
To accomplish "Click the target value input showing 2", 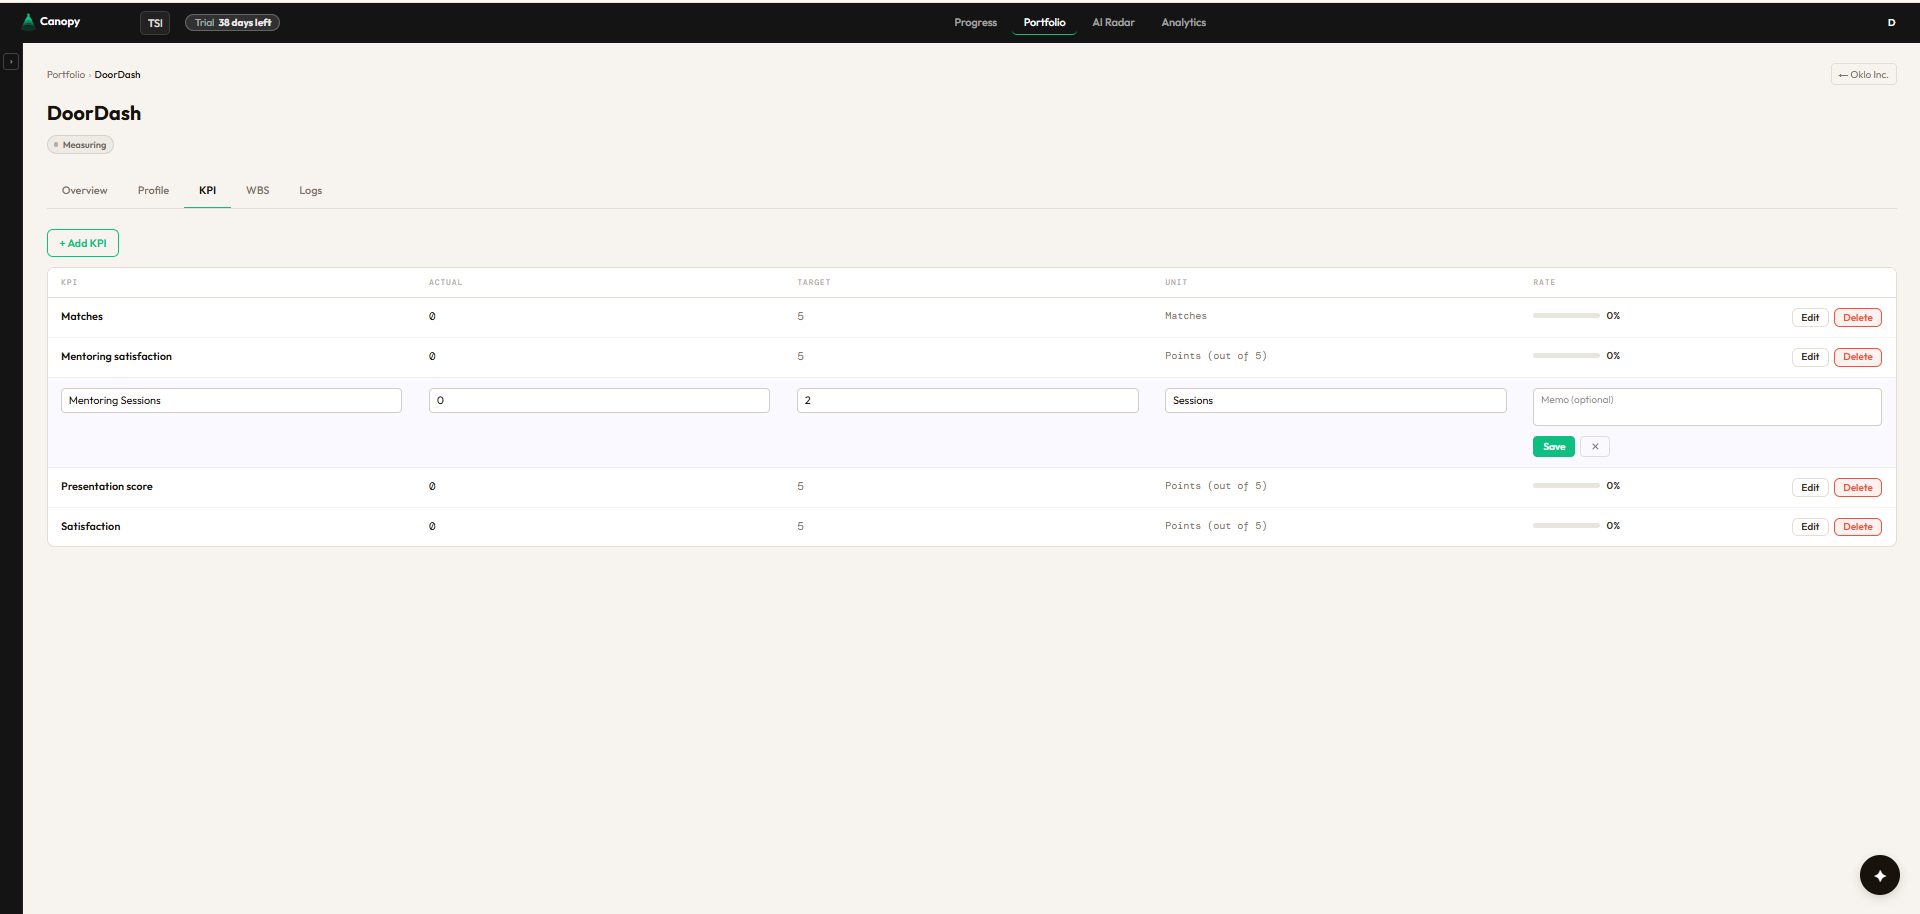I will click(x=967, y=401).
